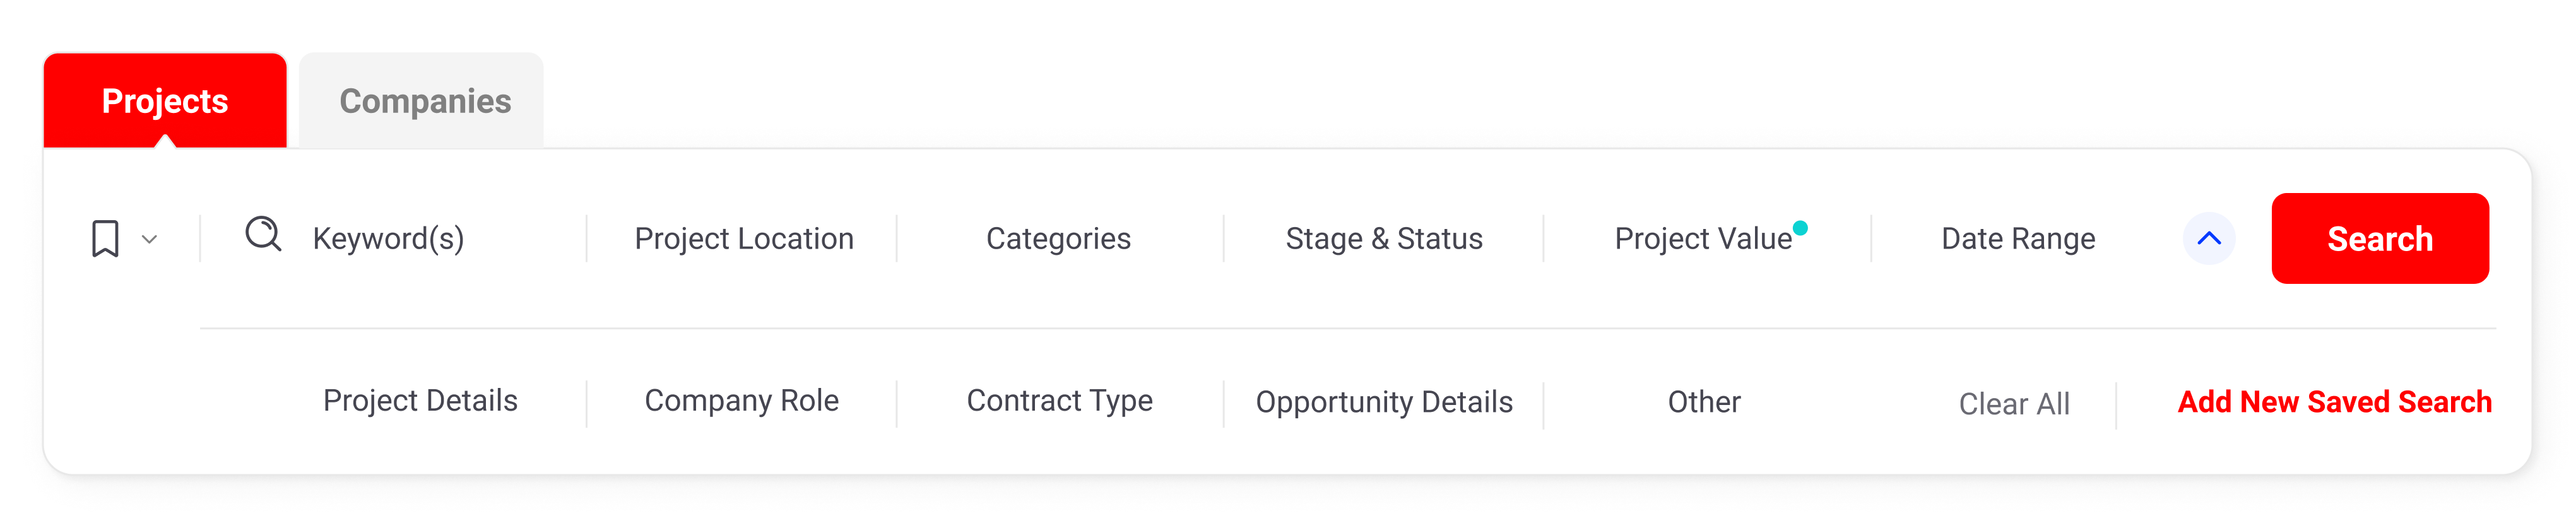Expand the saved searches dropdown arrow
This screenshot has width=2576, height=528.
point(150,240)
